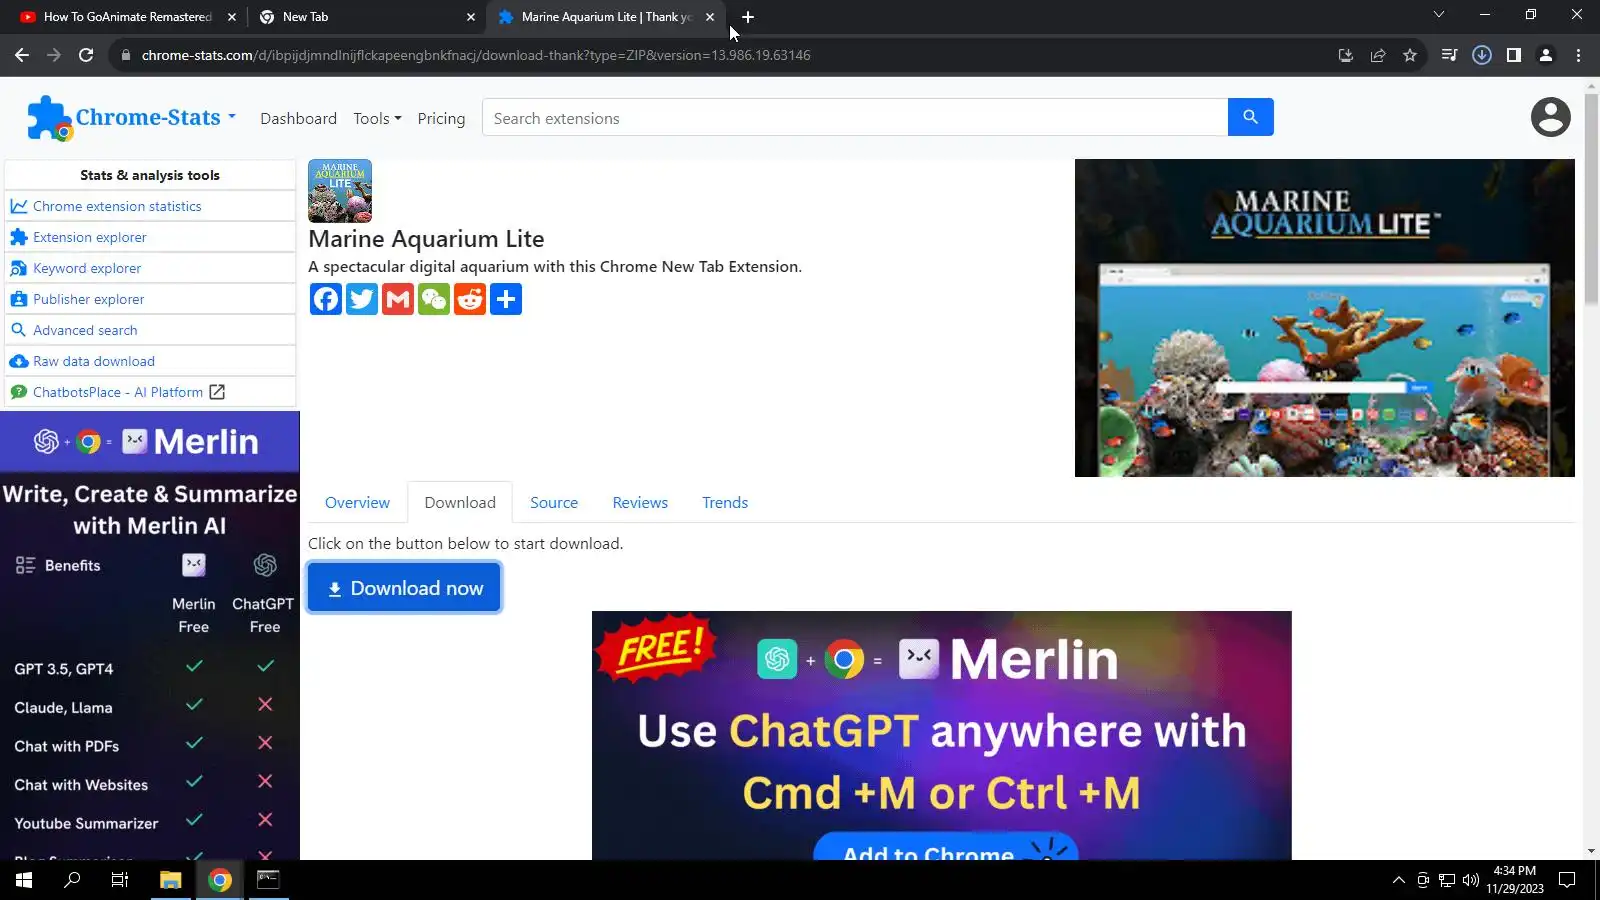Image resolution: width=1600 pixels, height=900 pixels.
Task: Click the share this page icon
Action: [1378, 55]
